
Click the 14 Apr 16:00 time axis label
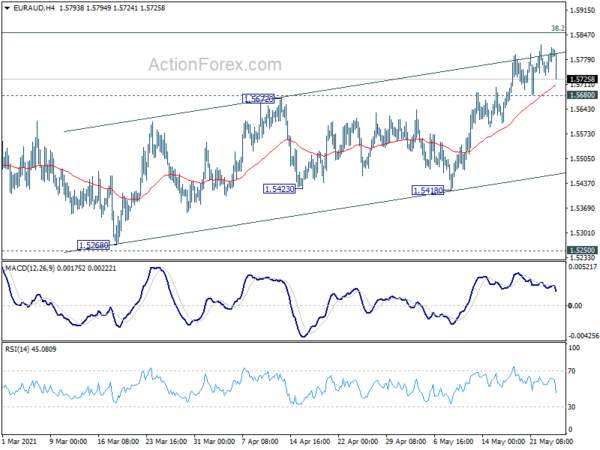pyautogui.click(x=309, y=441)
